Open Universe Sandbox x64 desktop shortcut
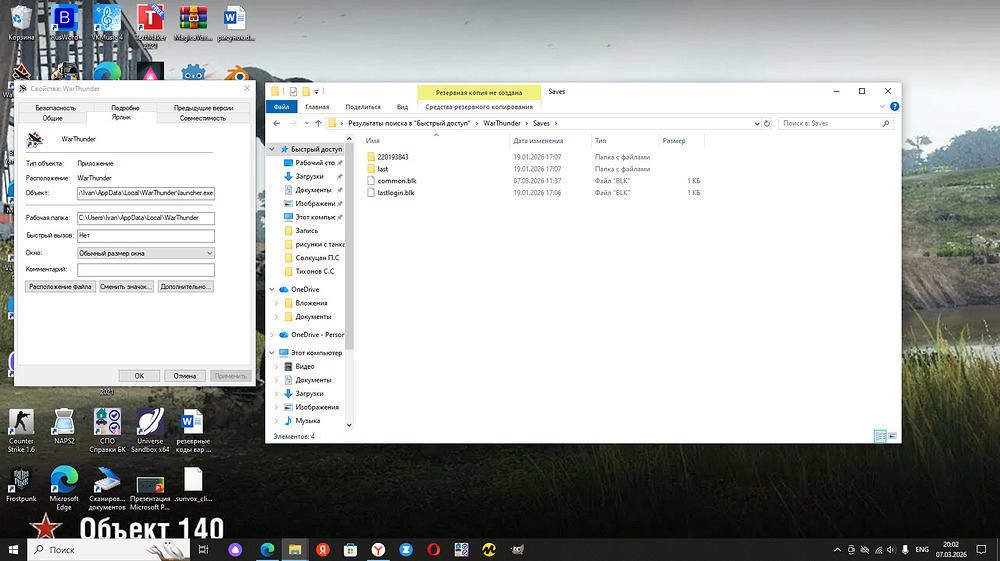The height and width of the screenshot is (561, 1000). click(x=150, y=421)
